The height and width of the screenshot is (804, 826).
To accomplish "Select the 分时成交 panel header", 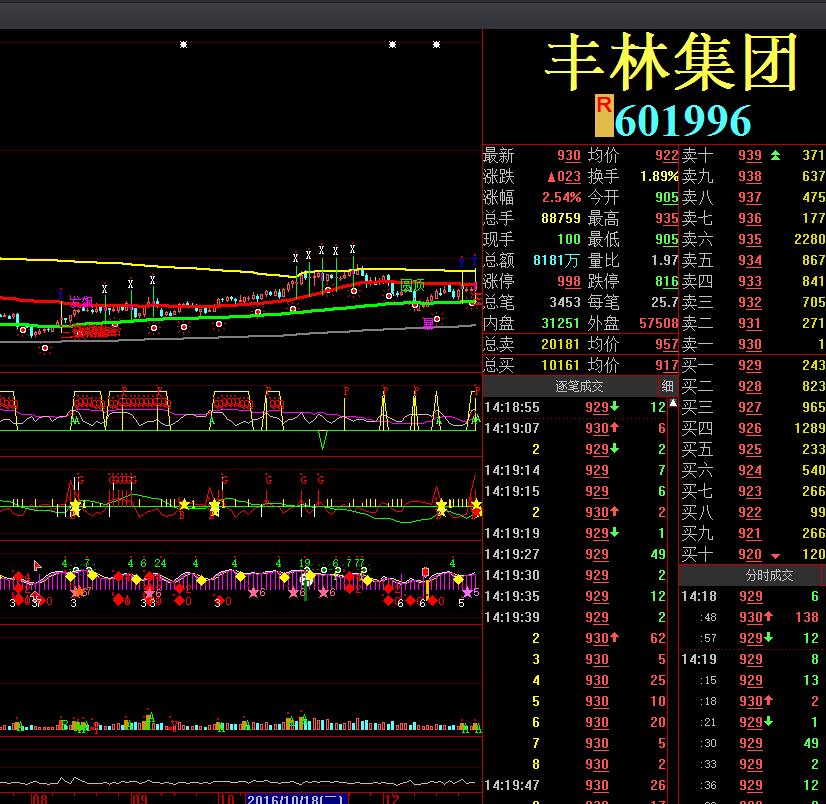I will (770, 575).
